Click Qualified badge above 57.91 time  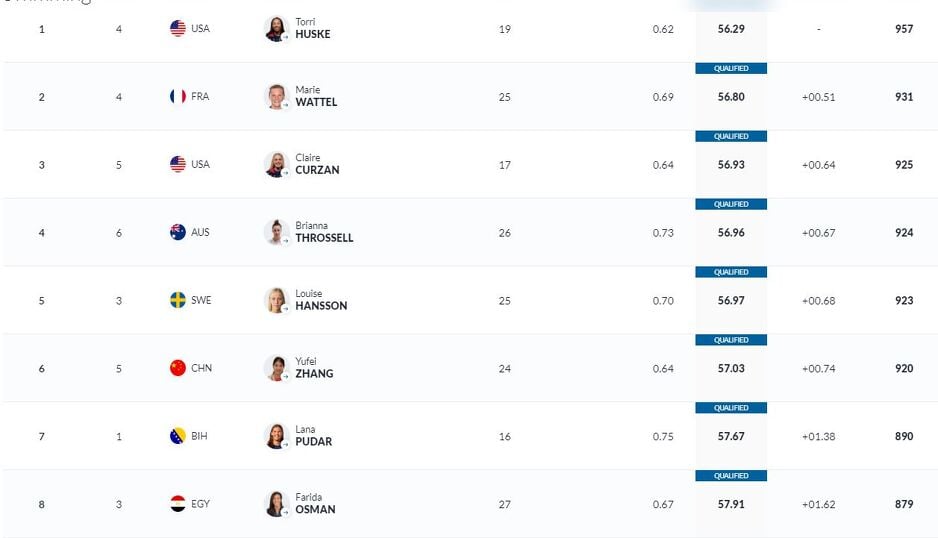731,476
